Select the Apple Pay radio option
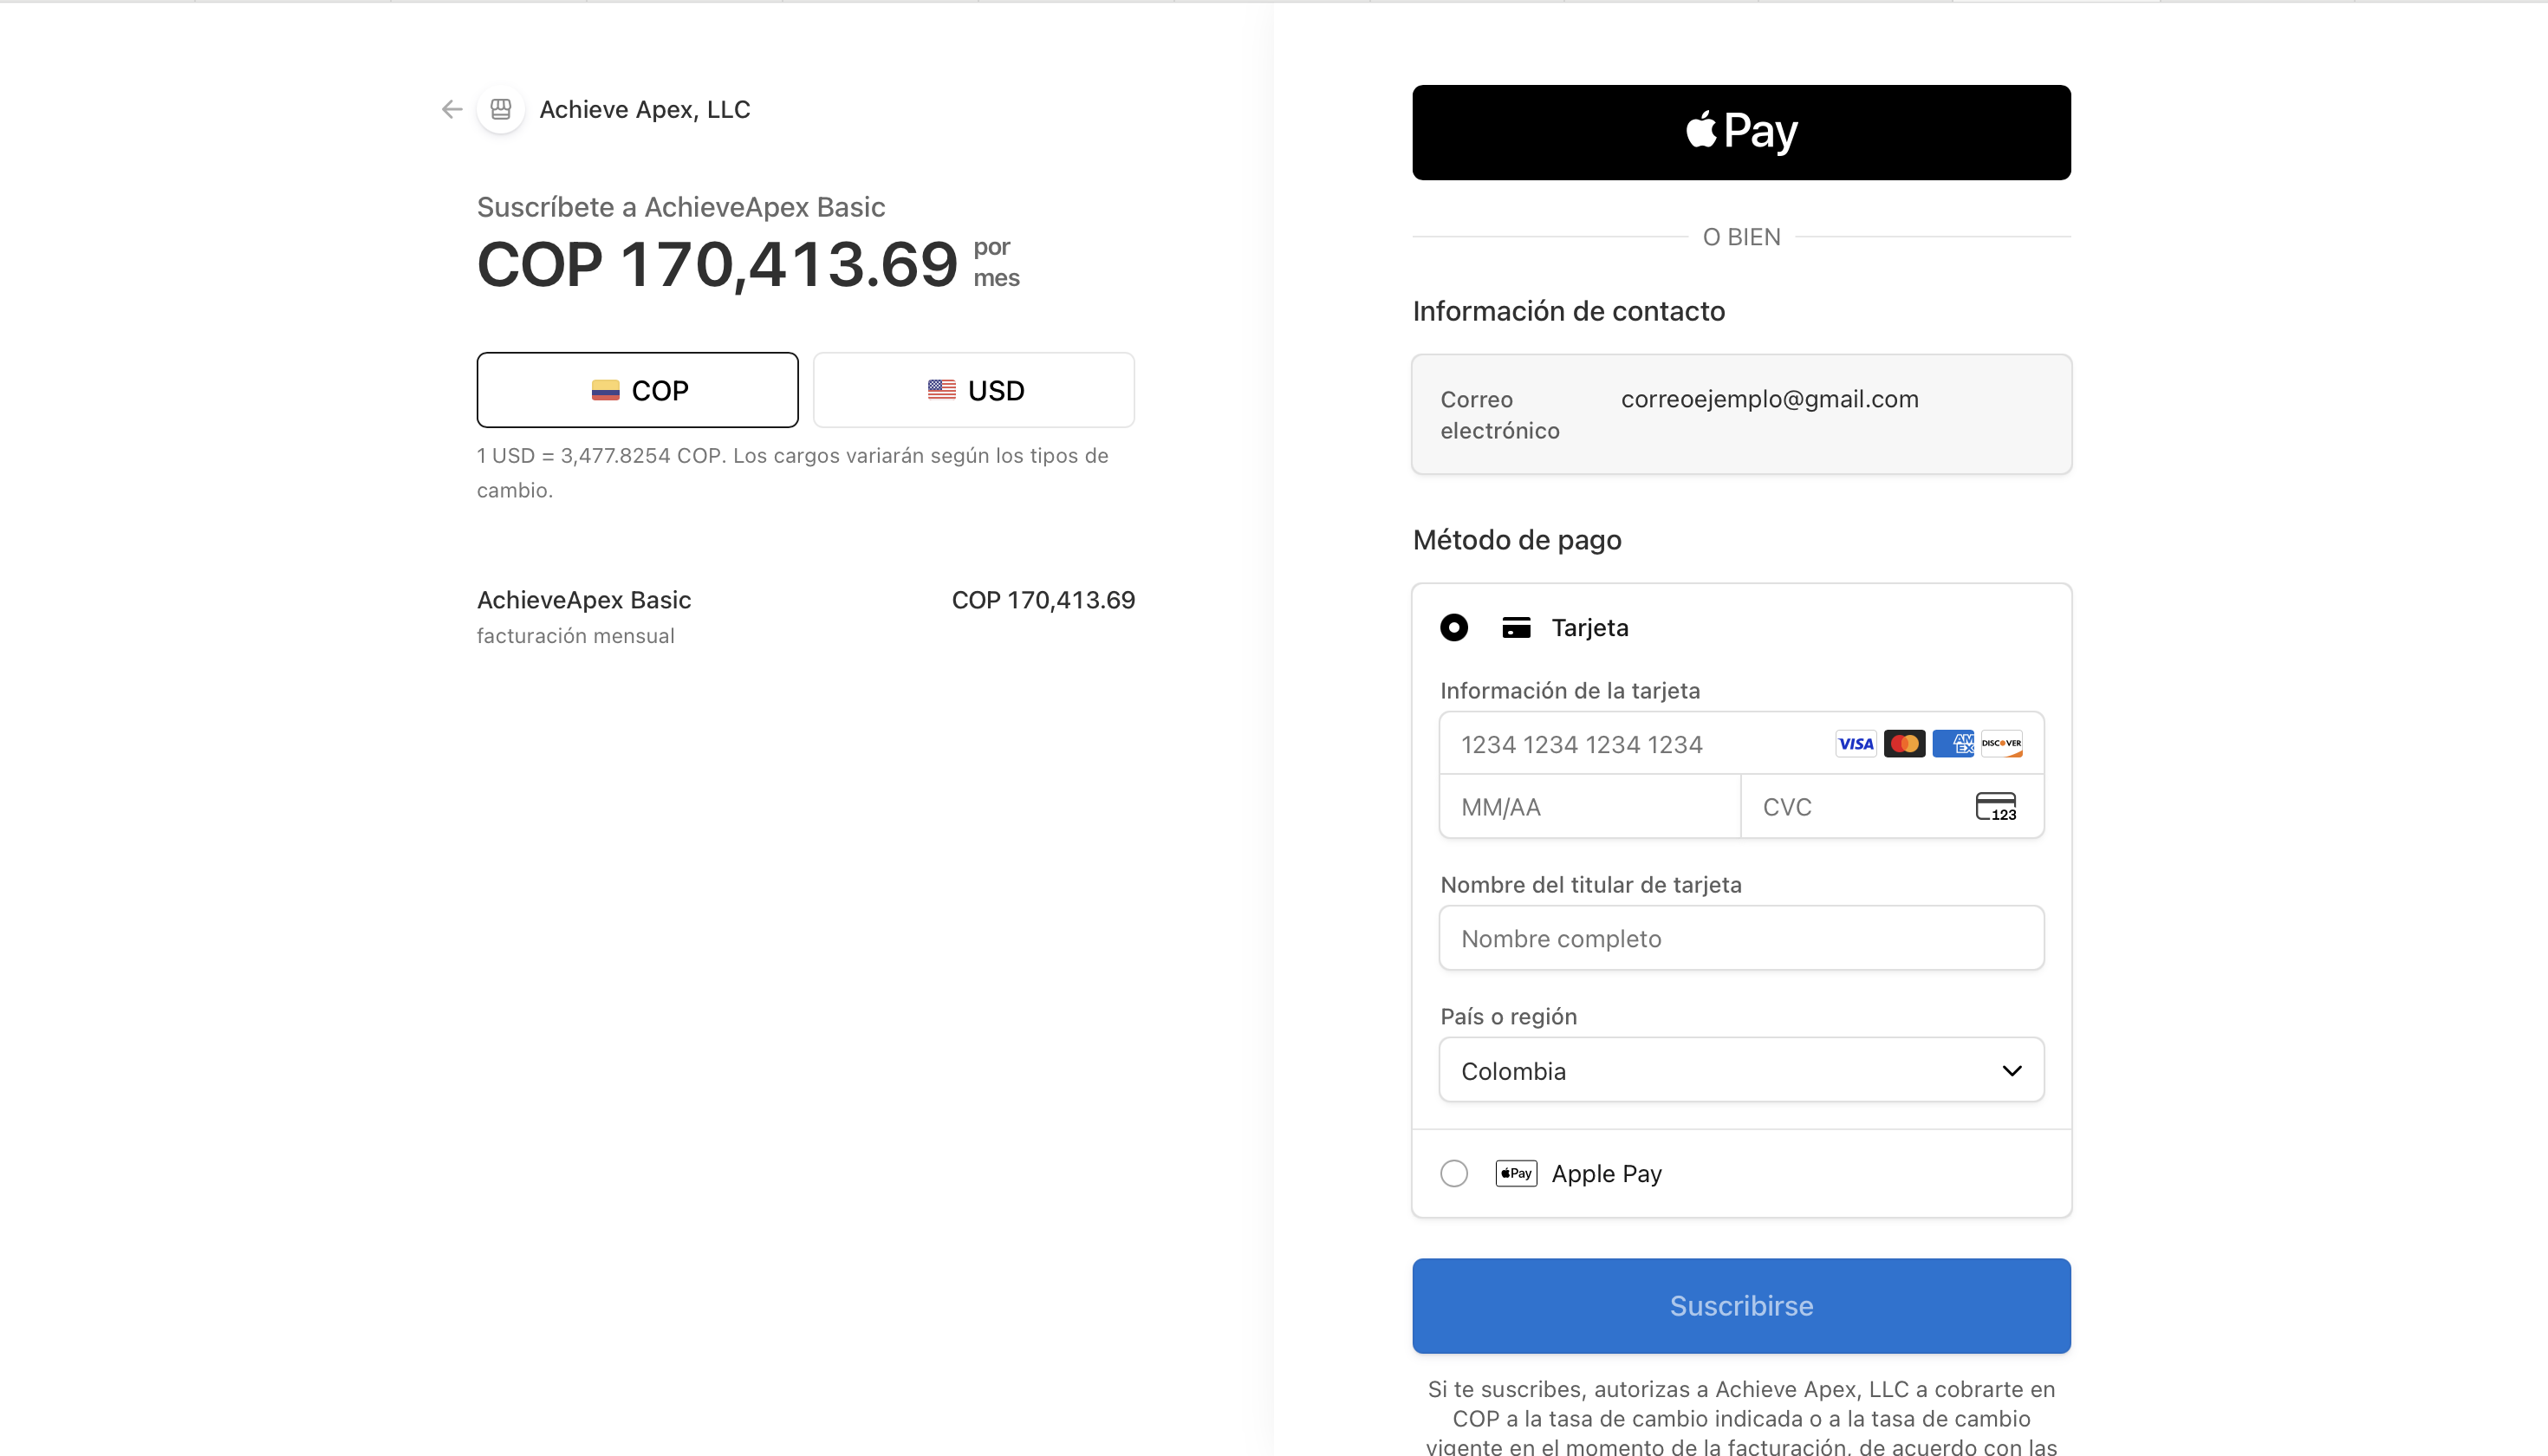The width and height of the screenshot is (2548, 1456). [1454, 1173]
